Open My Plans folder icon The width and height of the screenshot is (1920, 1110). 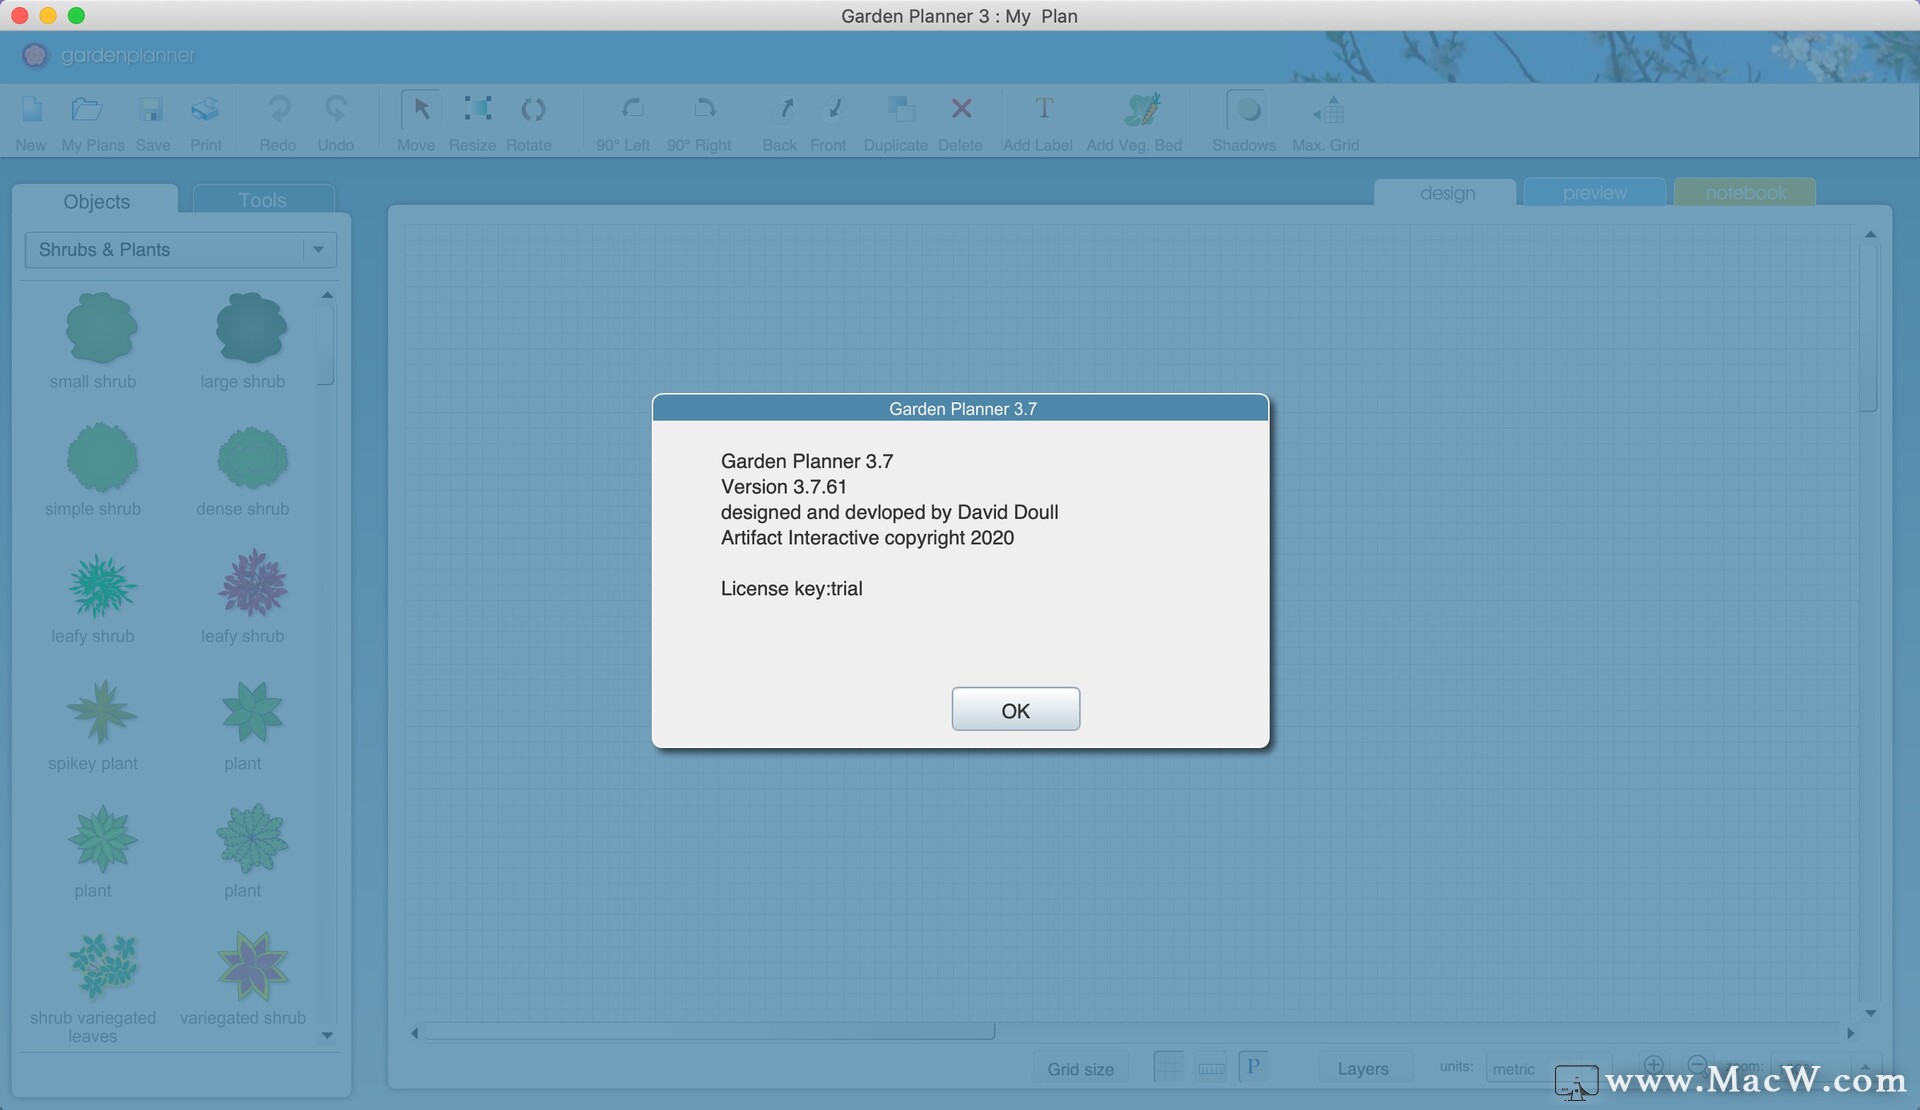(x=87, y=110)
